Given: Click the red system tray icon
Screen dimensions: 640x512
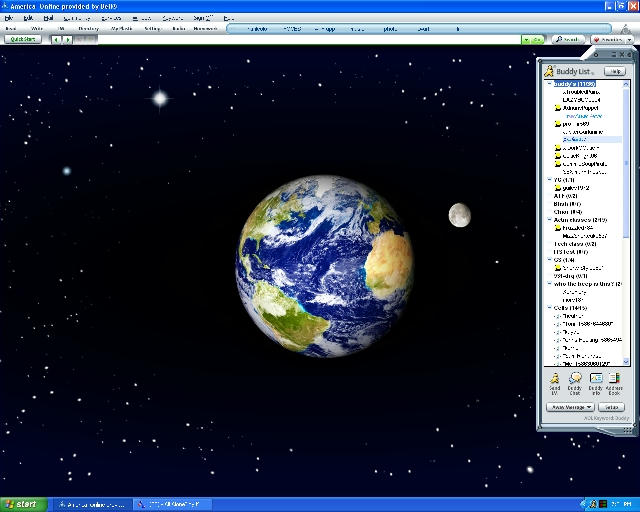Looking at the screenshot, I should click(603, 504).
